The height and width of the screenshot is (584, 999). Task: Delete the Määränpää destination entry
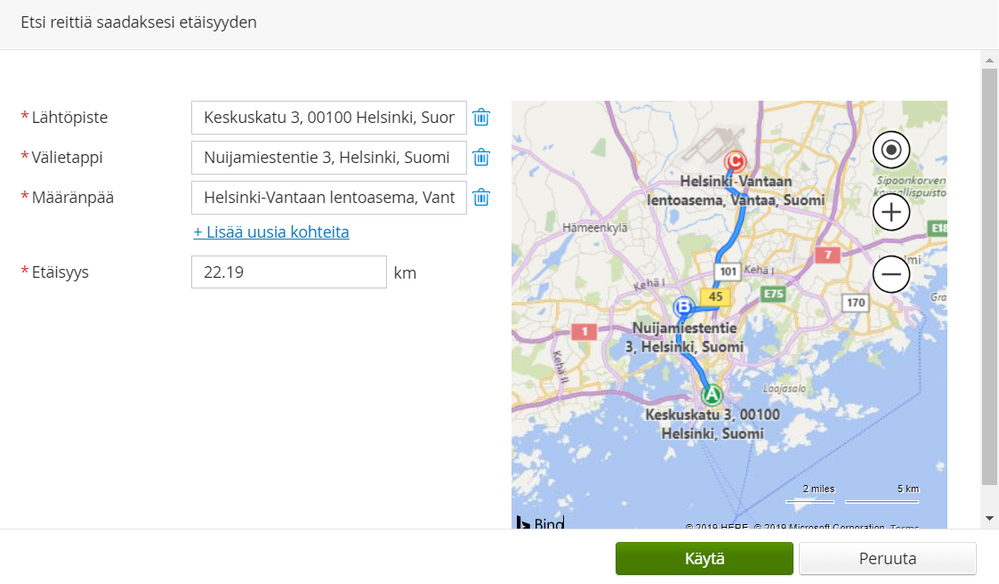(481, 197)
